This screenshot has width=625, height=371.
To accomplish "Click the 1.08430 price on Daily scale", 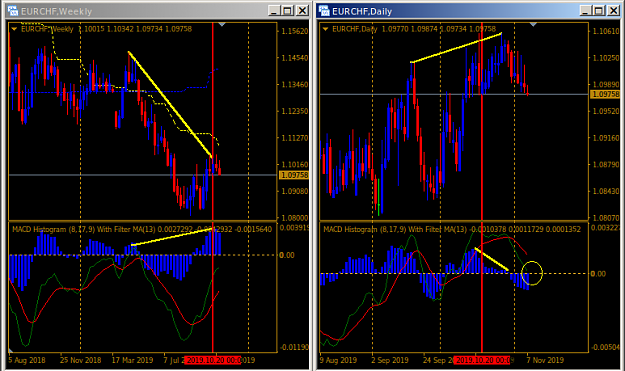I will click(x=606, y=191).
